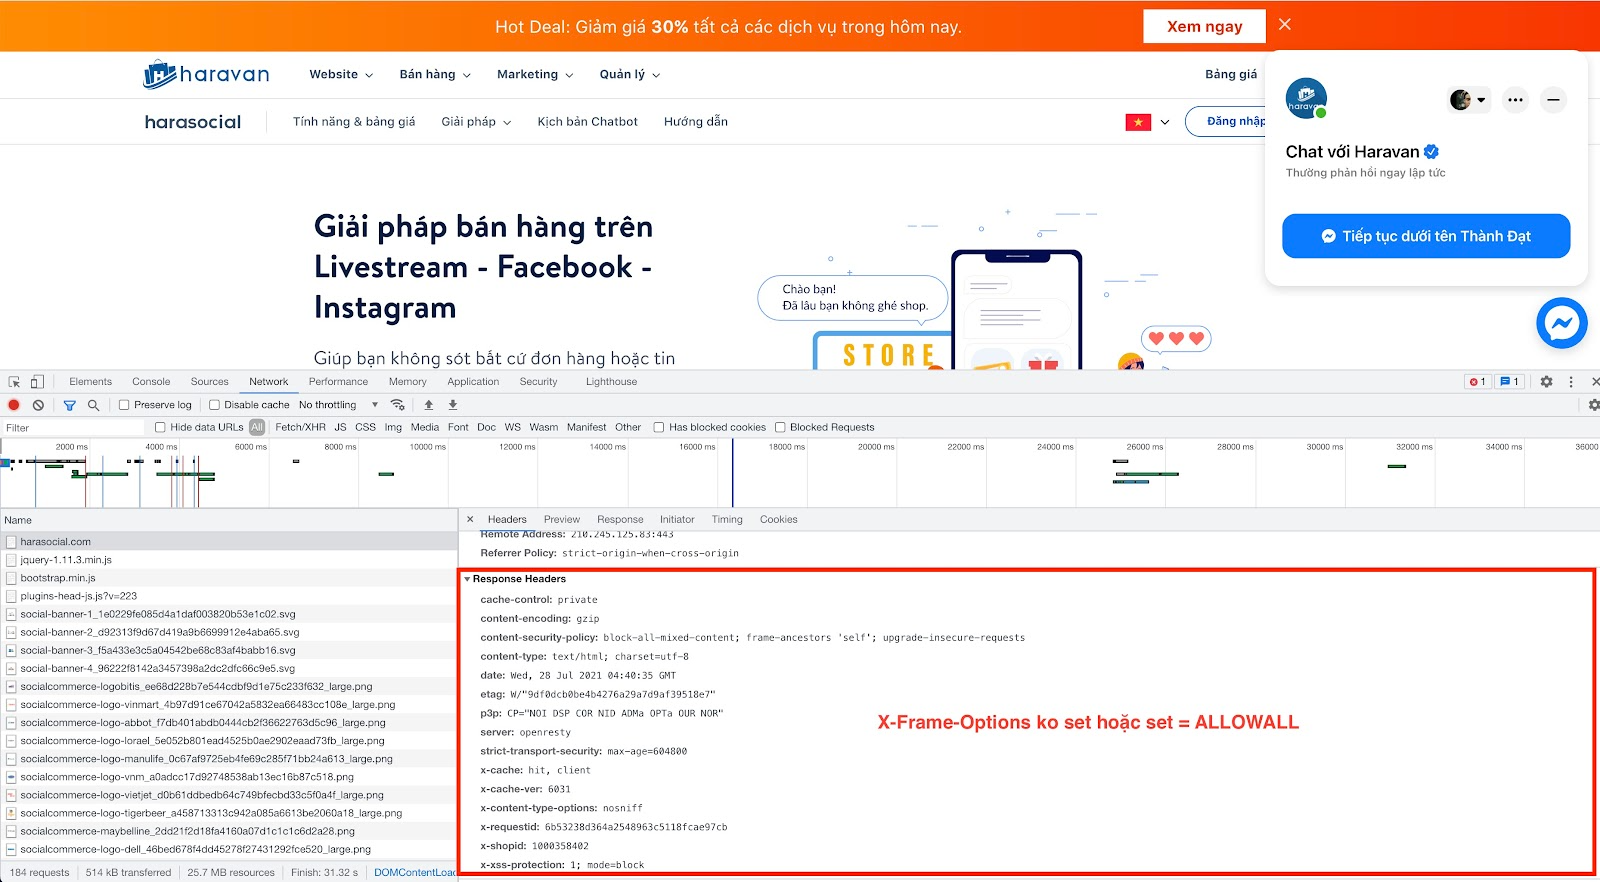Screen dimensions: 1600x882
Task: Toggle the device toolbar icon in DevTools
Action: (x=37, y=382)
